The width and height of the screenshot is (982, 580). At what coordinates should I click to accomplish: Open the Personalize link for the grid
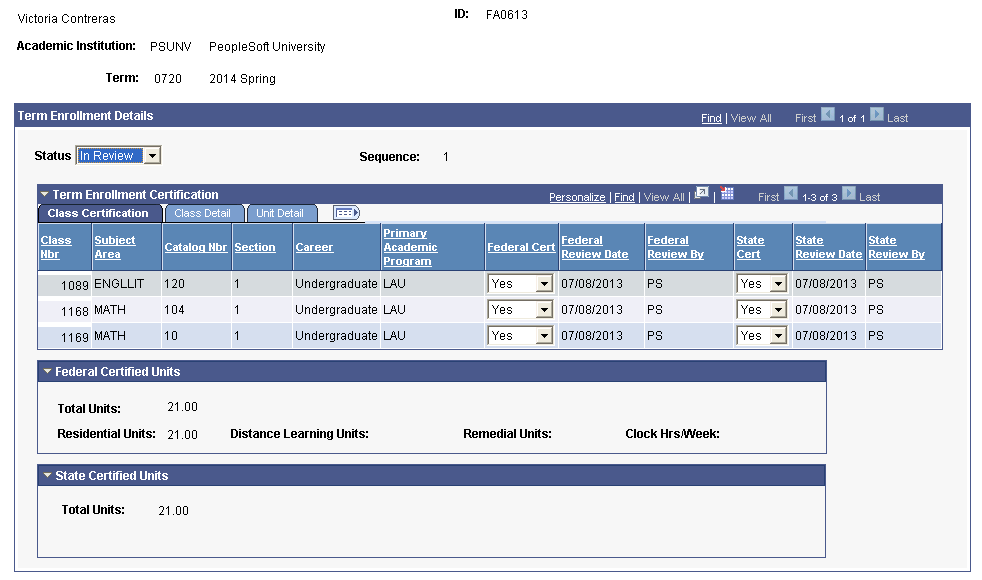577,196
